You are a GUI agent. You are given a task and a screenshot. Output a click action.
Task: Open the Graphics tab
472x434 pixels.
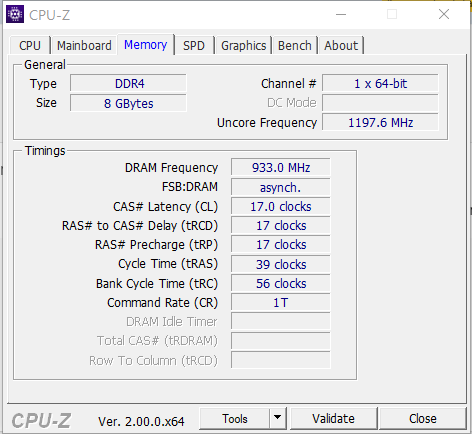[x=244, y=45]
